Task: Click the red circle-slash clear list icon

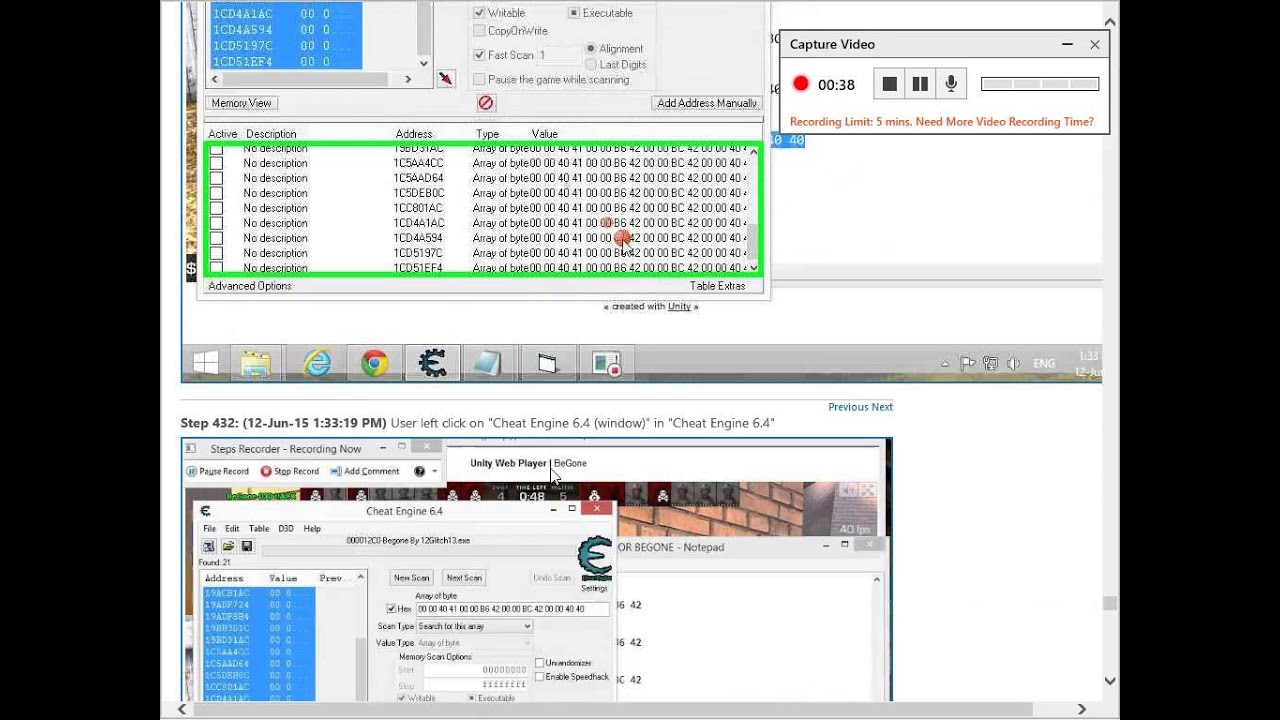Action: [486, 103]
